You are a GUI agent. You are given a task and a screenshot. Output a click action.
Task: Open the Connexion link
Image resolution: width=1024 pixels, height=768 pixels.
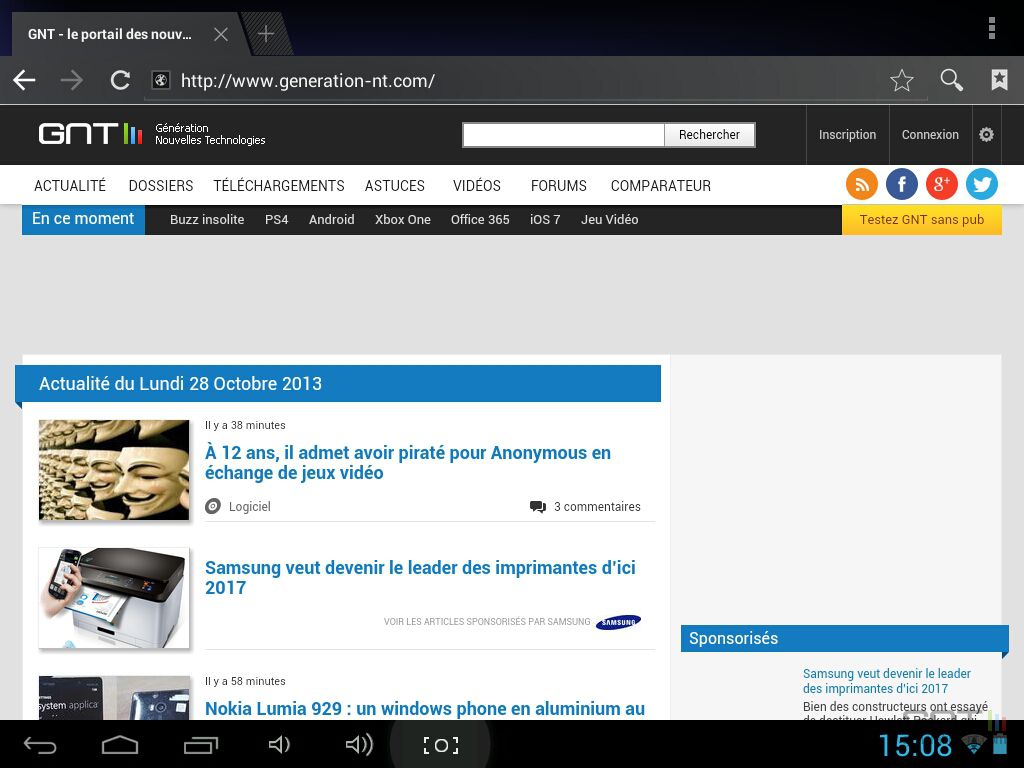point(930,135)
